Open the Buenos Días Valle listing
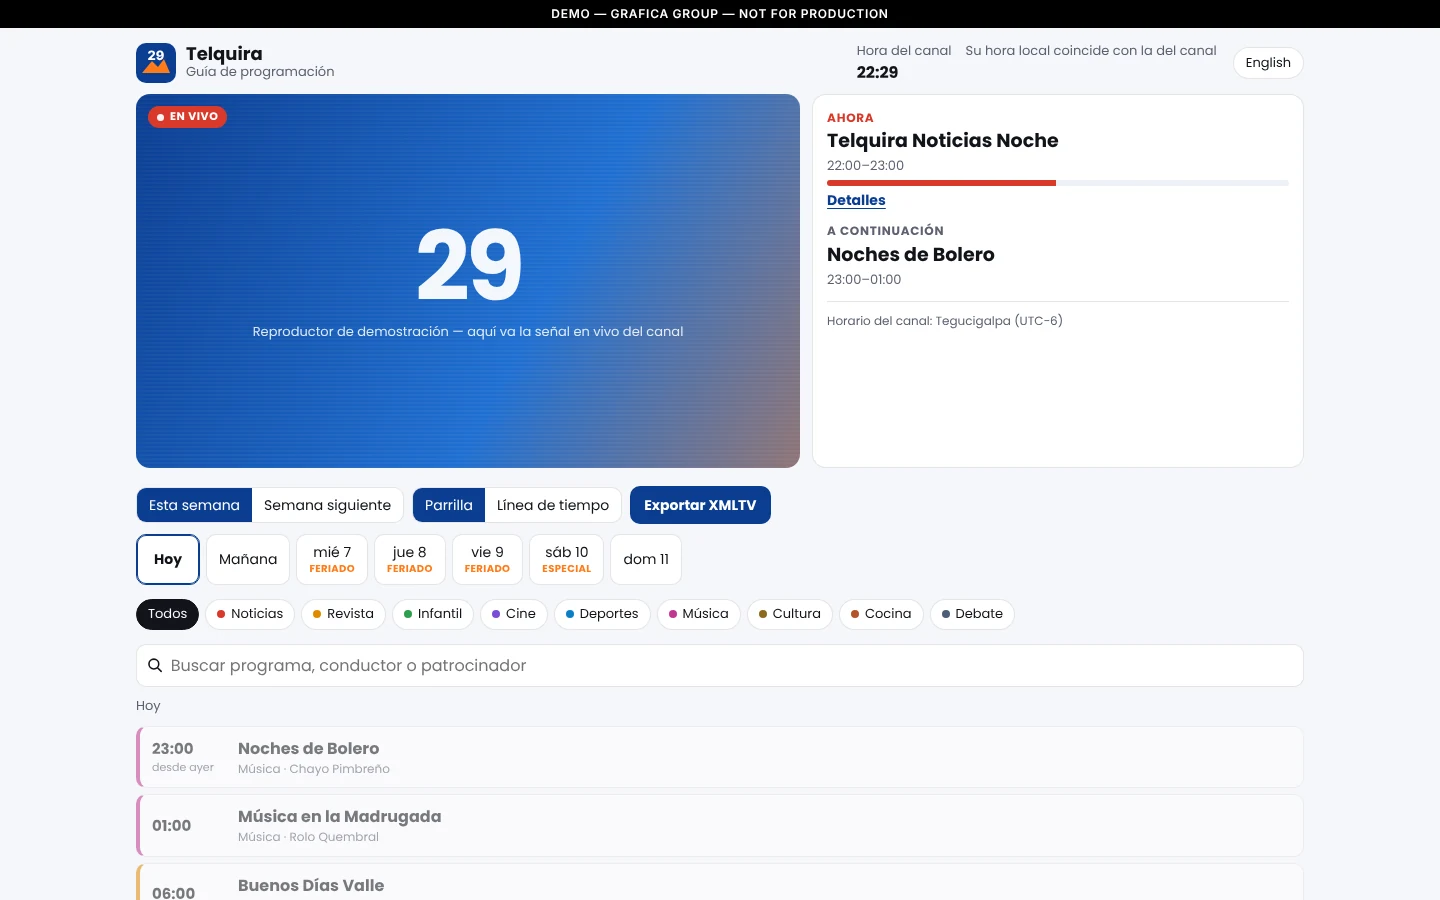 pyautogui.click(x=720, y=884)
